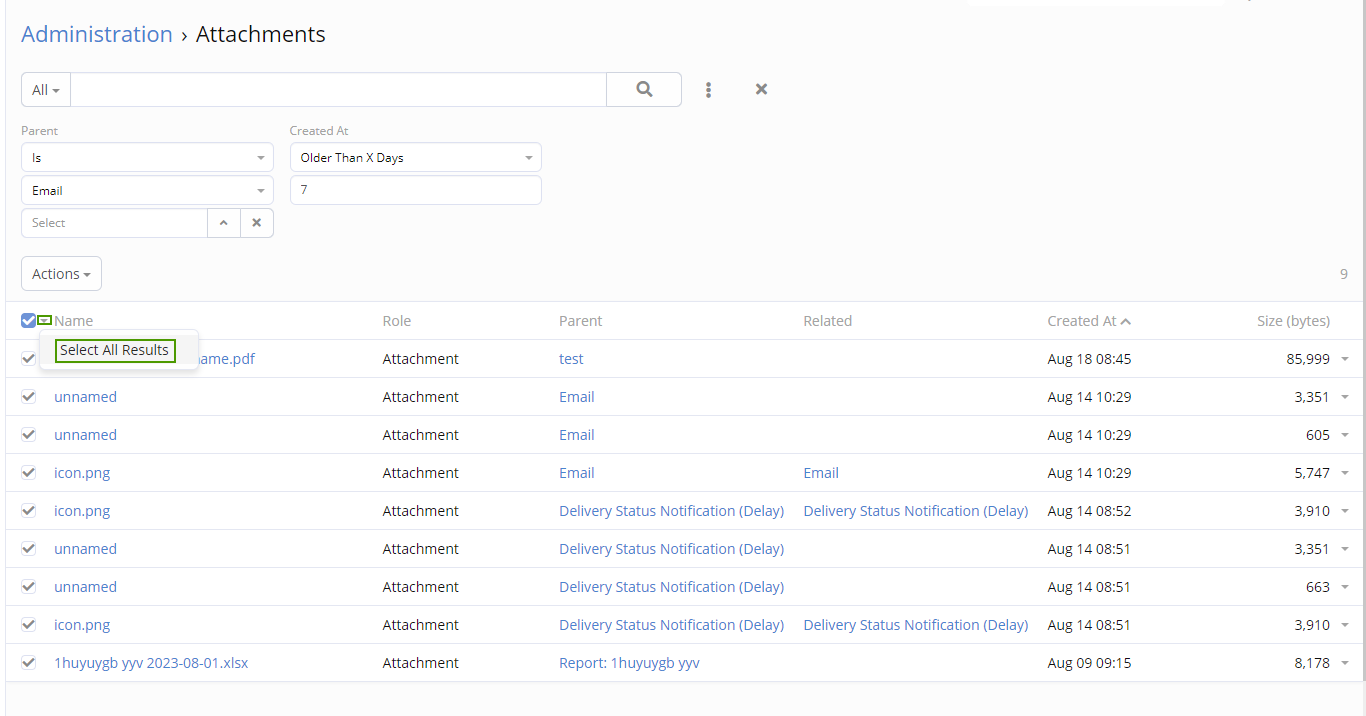Screen dimensions: 1366x716
Task: Click the magnifying glass search icon
Action: pyautogui.click(x=644, y=89)
